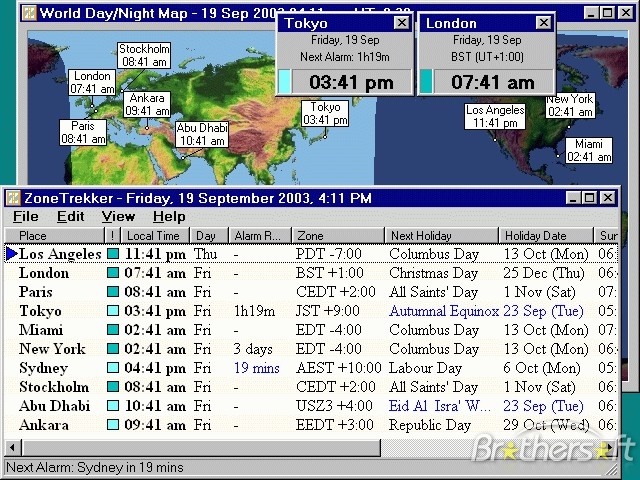640x480 pixels.
Task: Sort by the Day column header
Action: point(209,236)
